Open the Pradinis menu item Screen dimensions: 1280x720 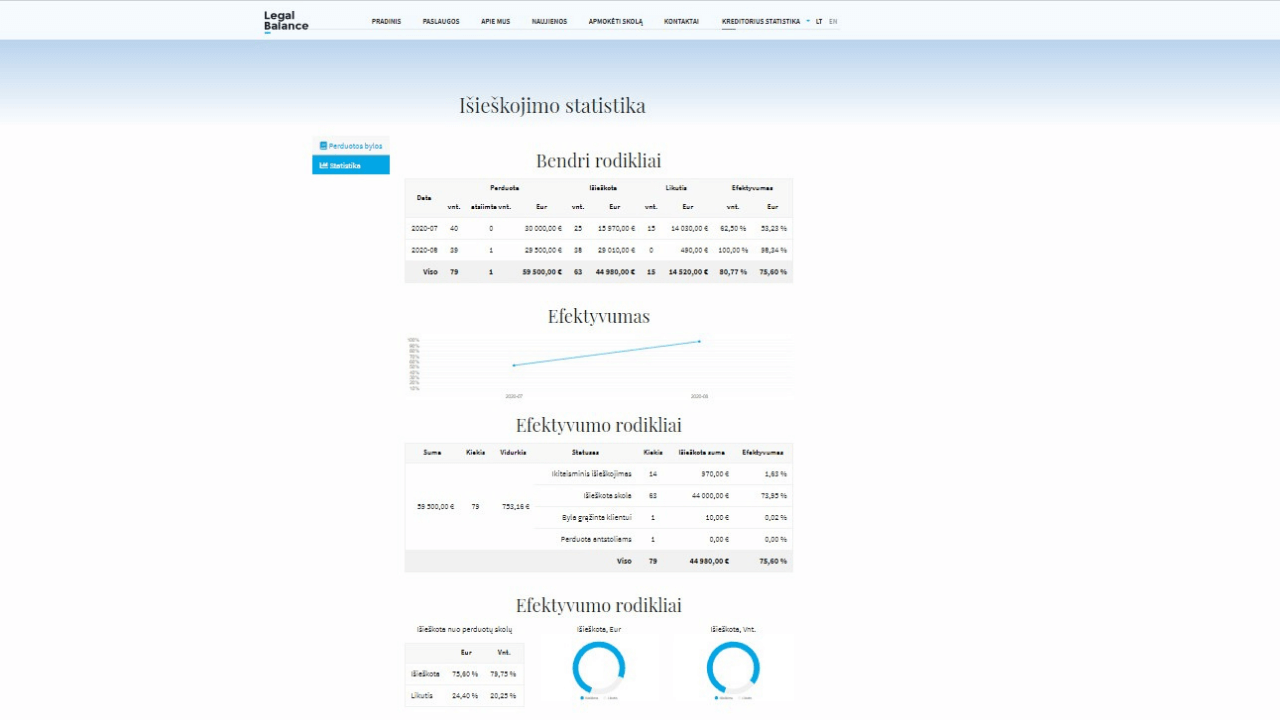coord(386,21)
